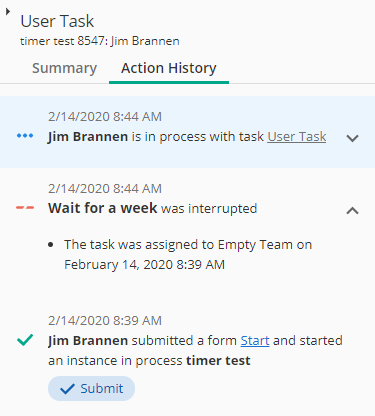The width and height of the screenshot is (375, 416).
Task: Click the Submit action badge
Action: tap(91, 389)
